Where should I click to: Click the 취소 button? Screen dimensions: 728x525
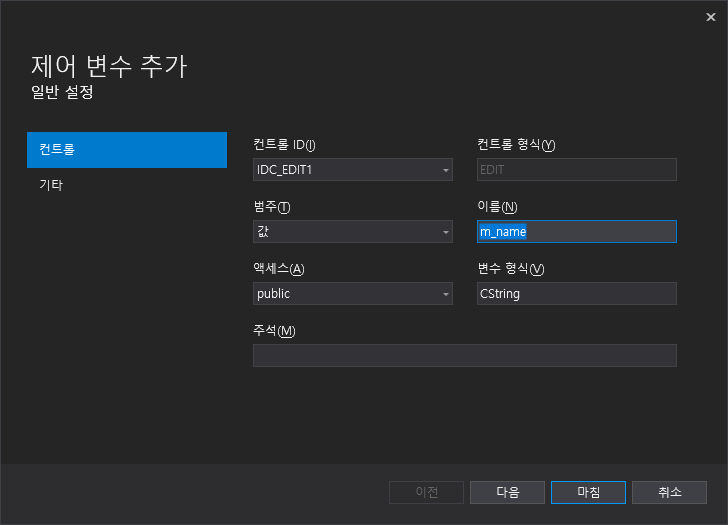(x=670, y=492)
